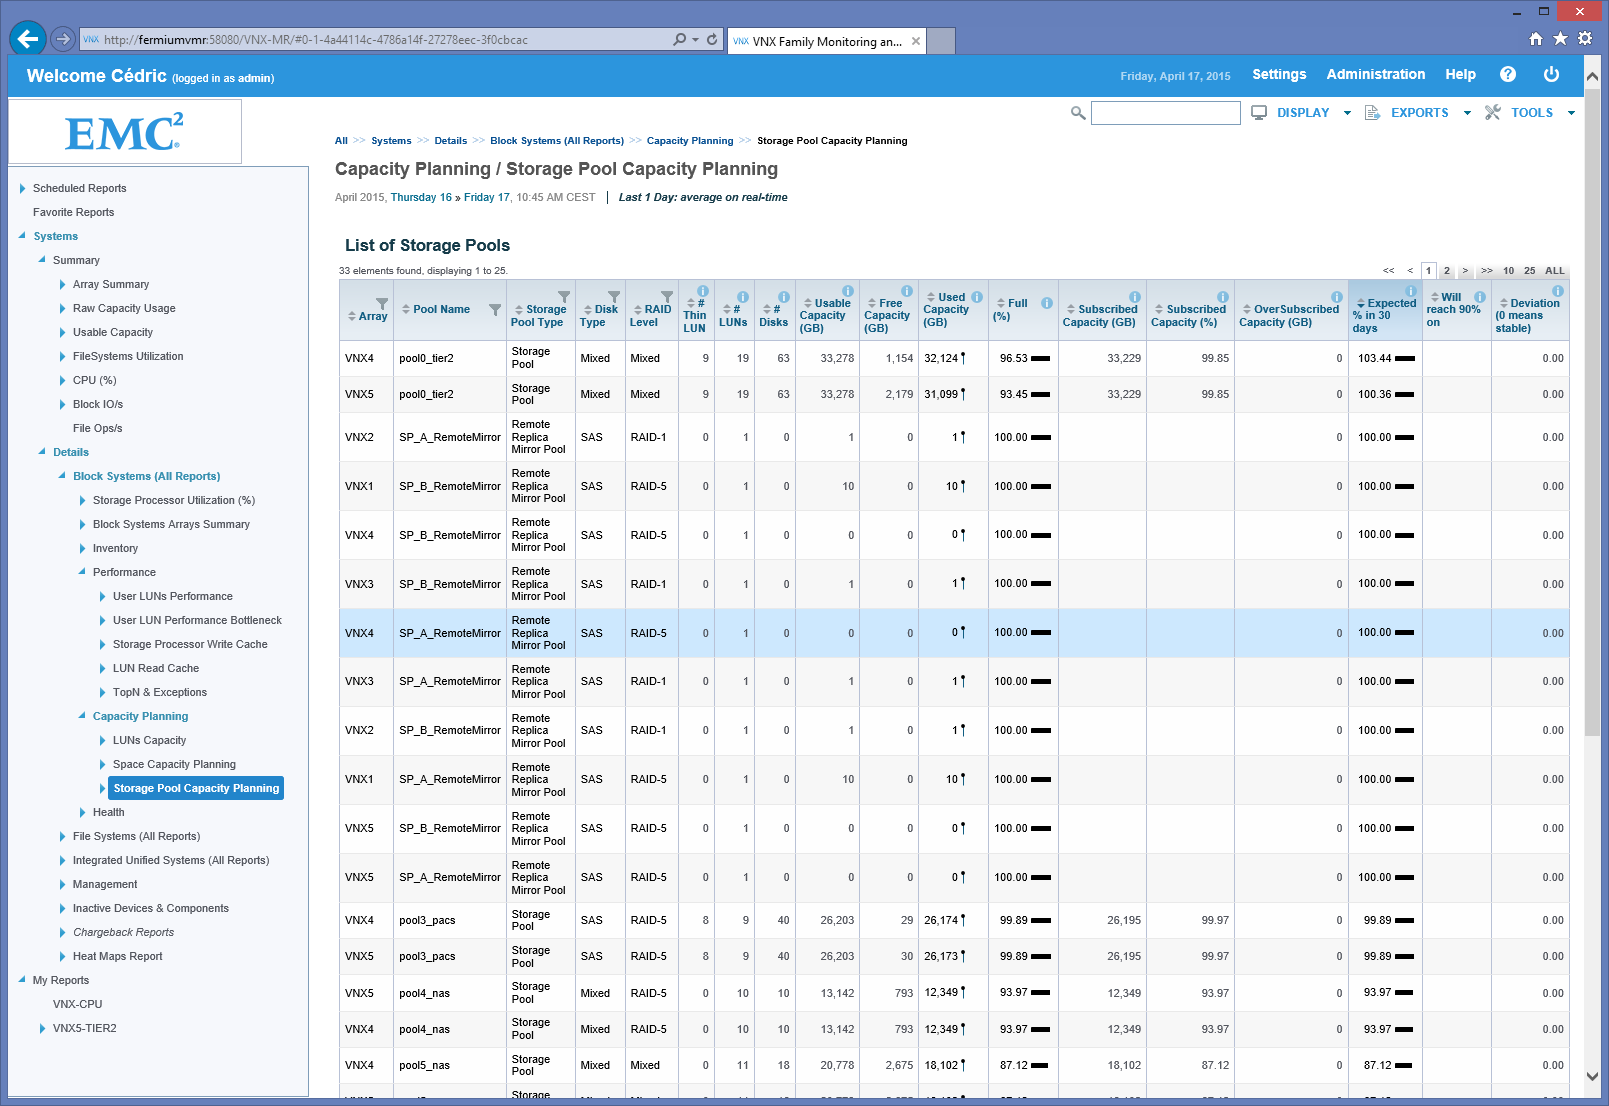The height and width of the screenshot is (1106, 1609).
Task: Click info icon on Deviation column
Action: (x=1557, y=291)
